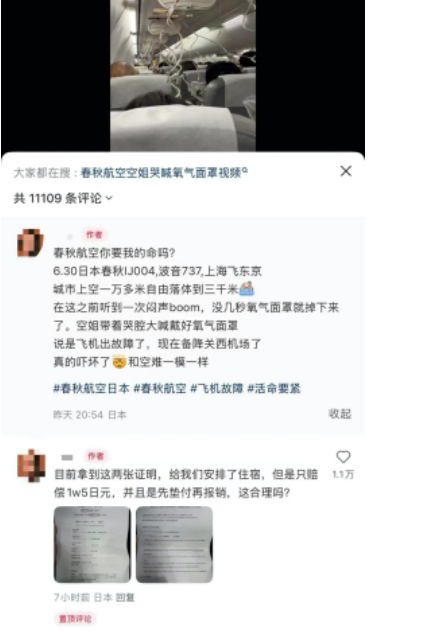View the first certificate photo thumbnail

tap(92, 544)
